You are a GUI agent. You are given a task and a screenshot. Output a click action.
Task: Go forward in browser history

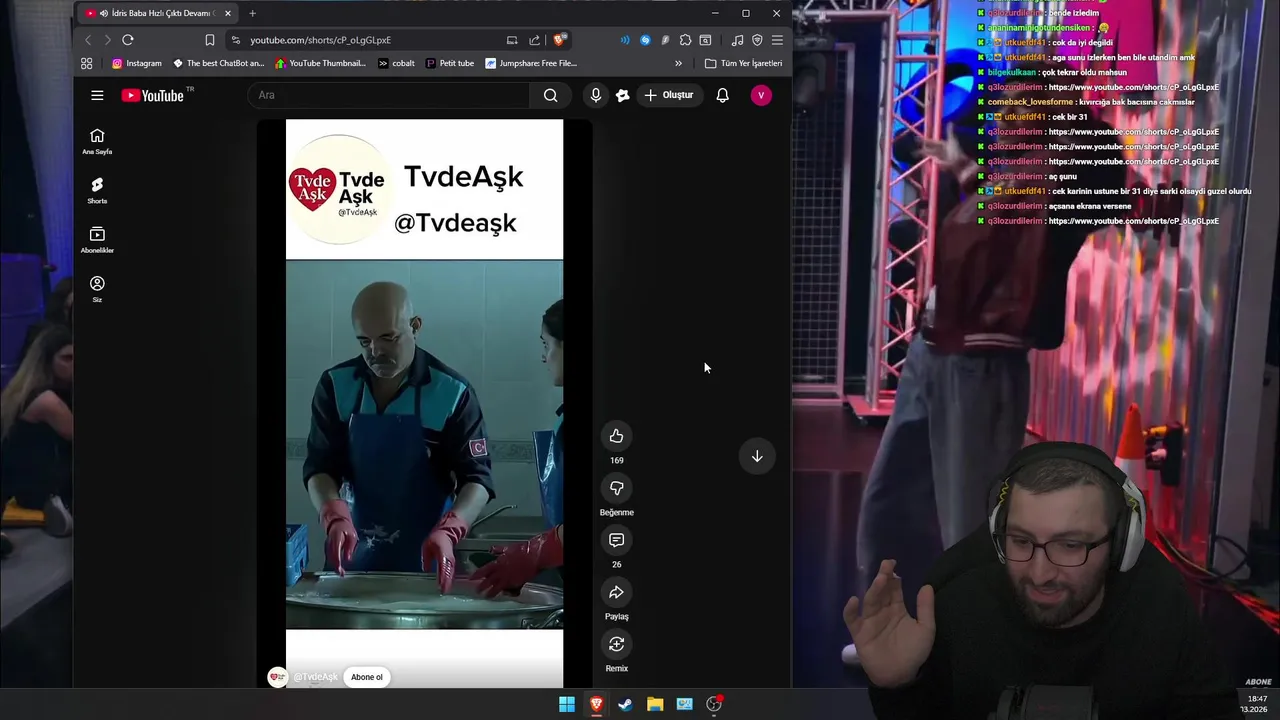107,40
